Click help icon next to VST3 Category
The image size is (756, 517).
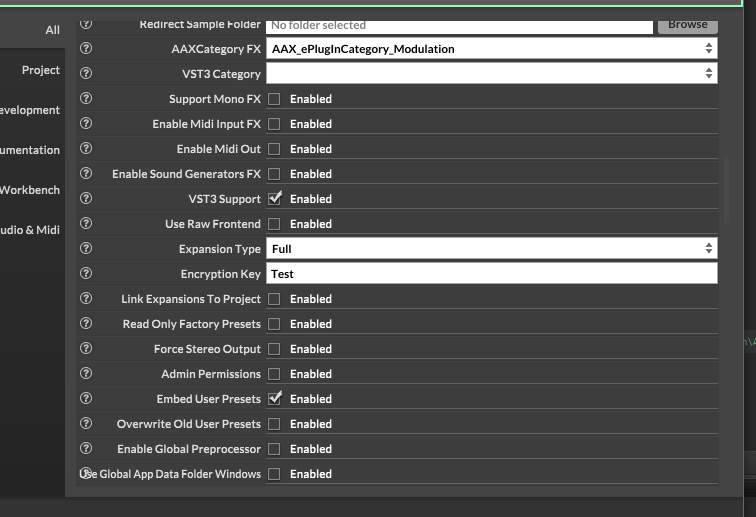[86, 73]
